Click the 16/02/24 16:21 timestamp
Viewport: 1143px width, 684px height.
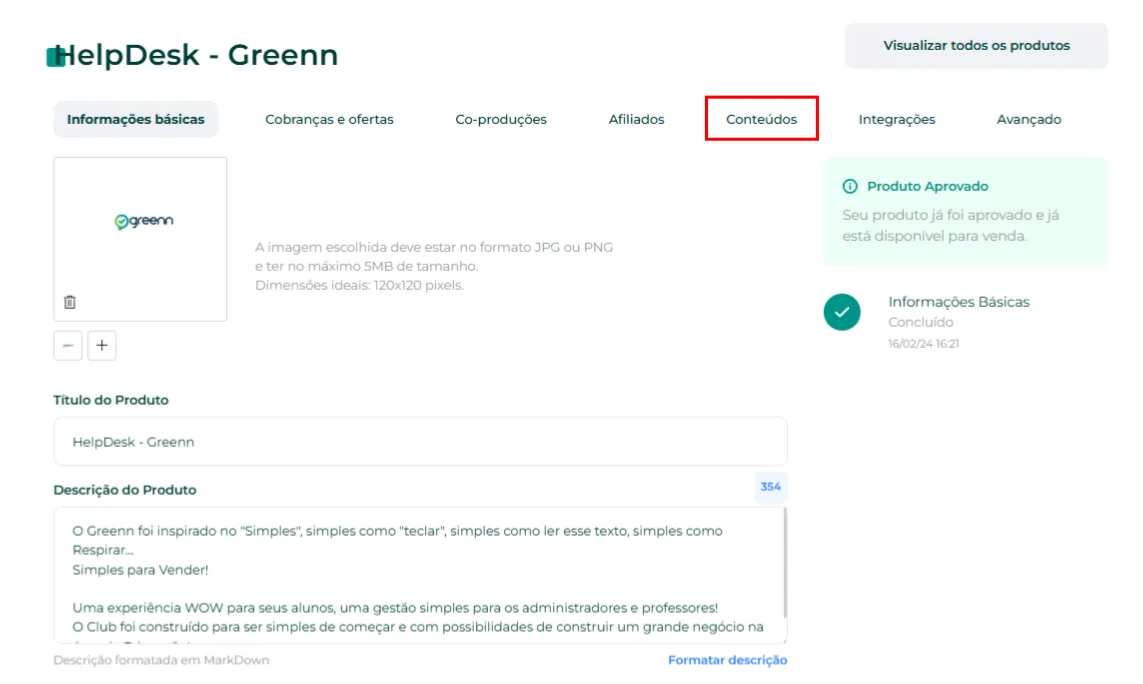pos(924,344)
